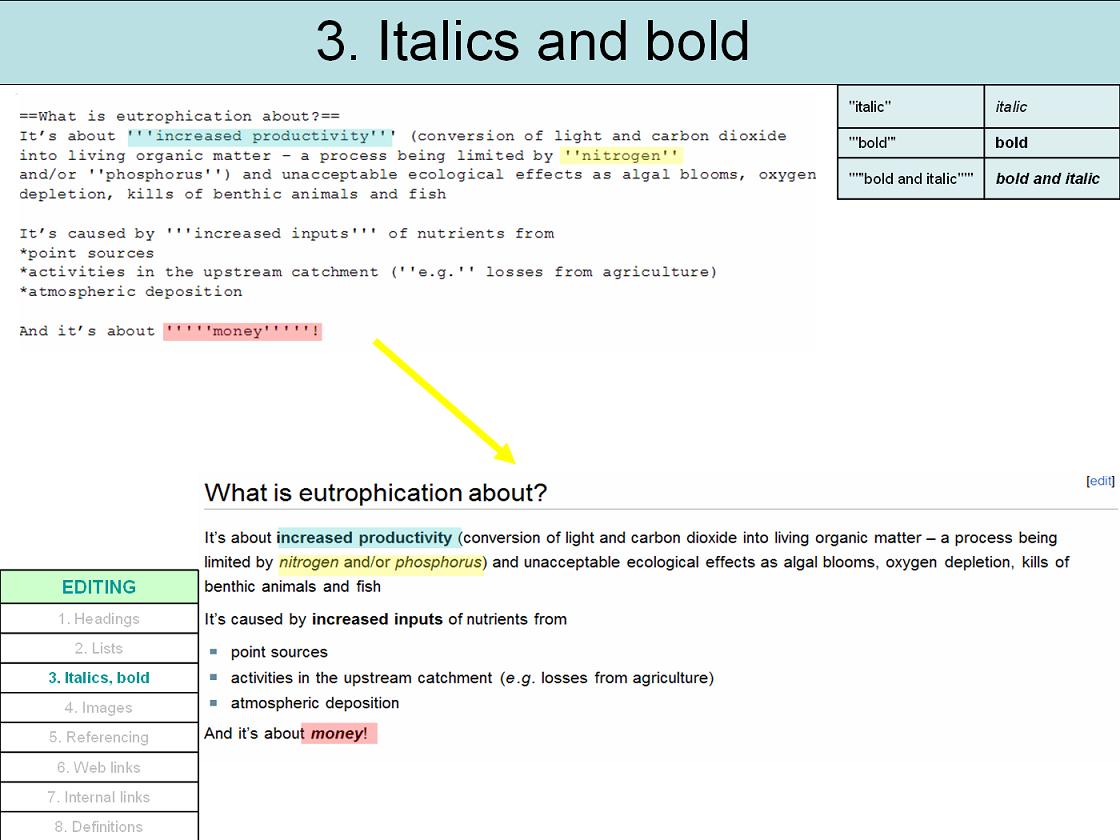This screenshot has height=840, width=1120.
Task: Click the EDITING menu header
Action: coord(99,587)
